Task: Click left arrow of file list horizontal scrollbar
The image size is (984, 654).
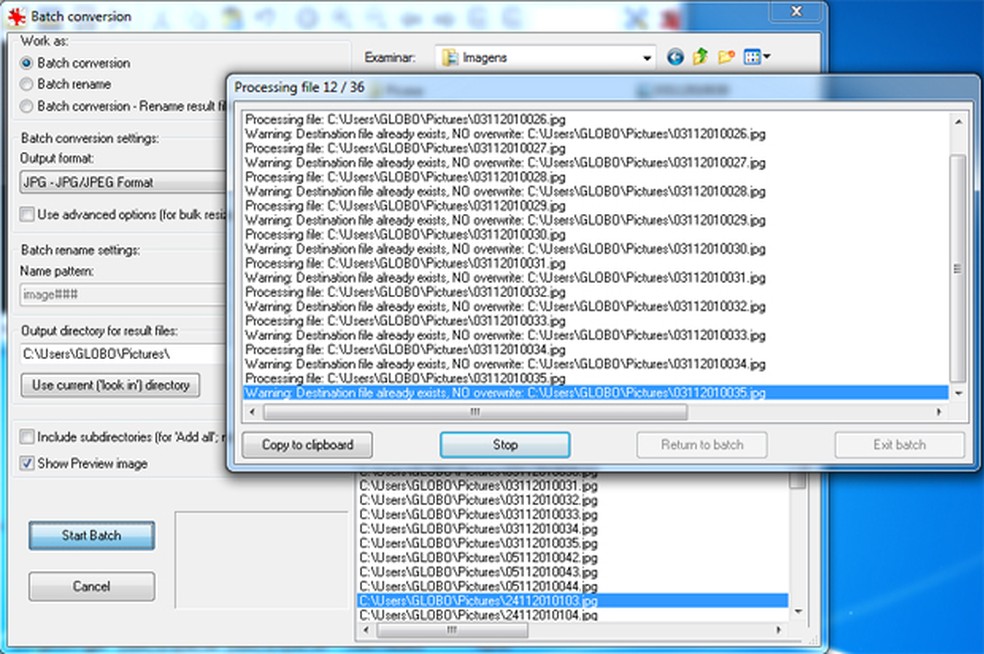Action: (366, 630)
